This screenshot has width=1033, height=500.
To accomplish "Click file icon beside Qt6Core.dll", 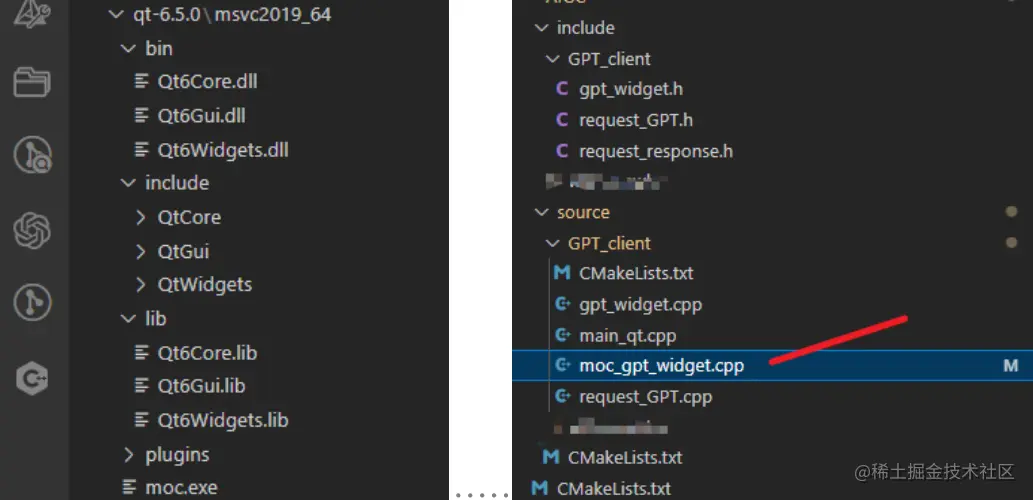I will [x=141, y=81].
